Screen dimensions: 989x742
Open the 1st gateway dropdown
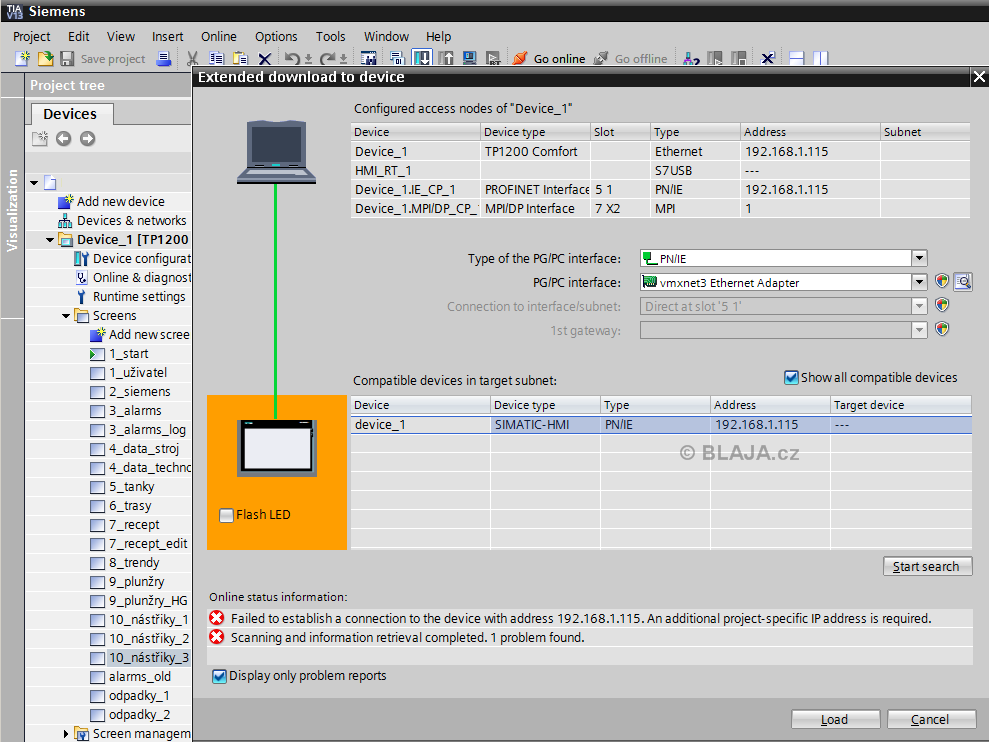[920, 330]
